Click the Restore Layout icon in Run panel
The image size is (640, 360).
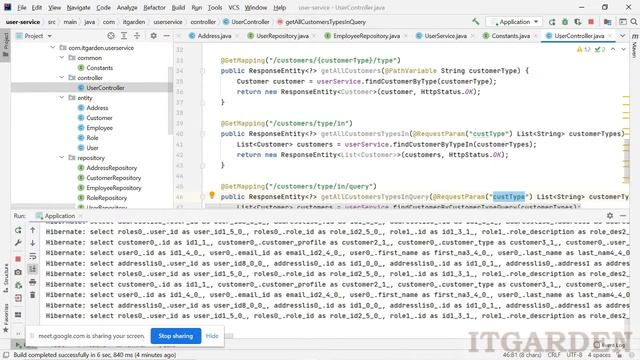(x=18, y=315)
